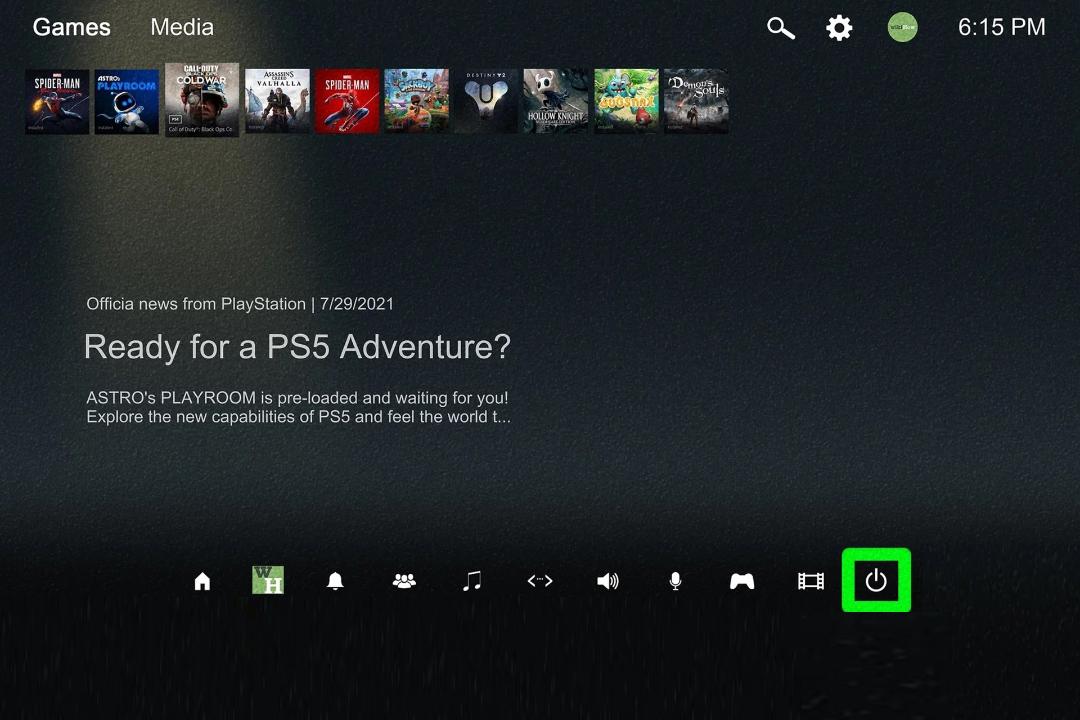The height and width of the screenshot is (720, 1080).
Task: Open the power button icon
Action: click(x=876, y=580)
